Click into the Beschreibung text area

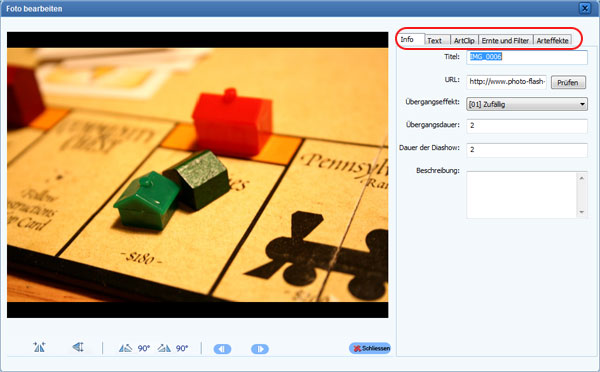click(522, 195)
